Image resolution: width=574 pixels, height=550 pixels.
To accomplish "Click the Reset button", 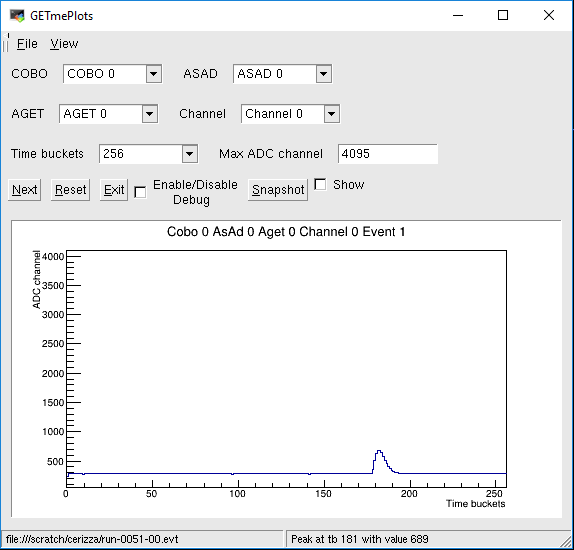I will (70, 190).
